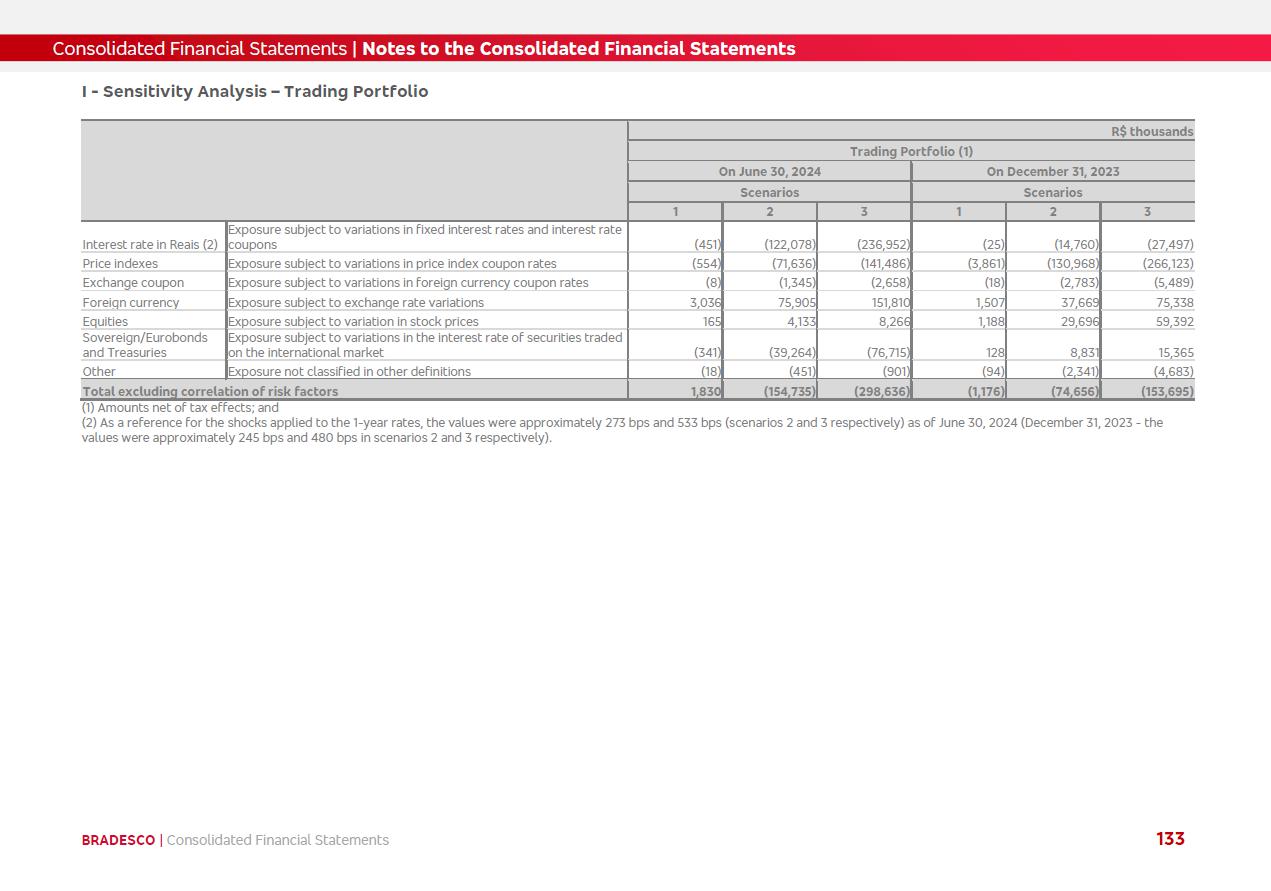Select the 'Total excluding correlation of risk factors' row
1271x891 pixels.
[x=210, y=392]
